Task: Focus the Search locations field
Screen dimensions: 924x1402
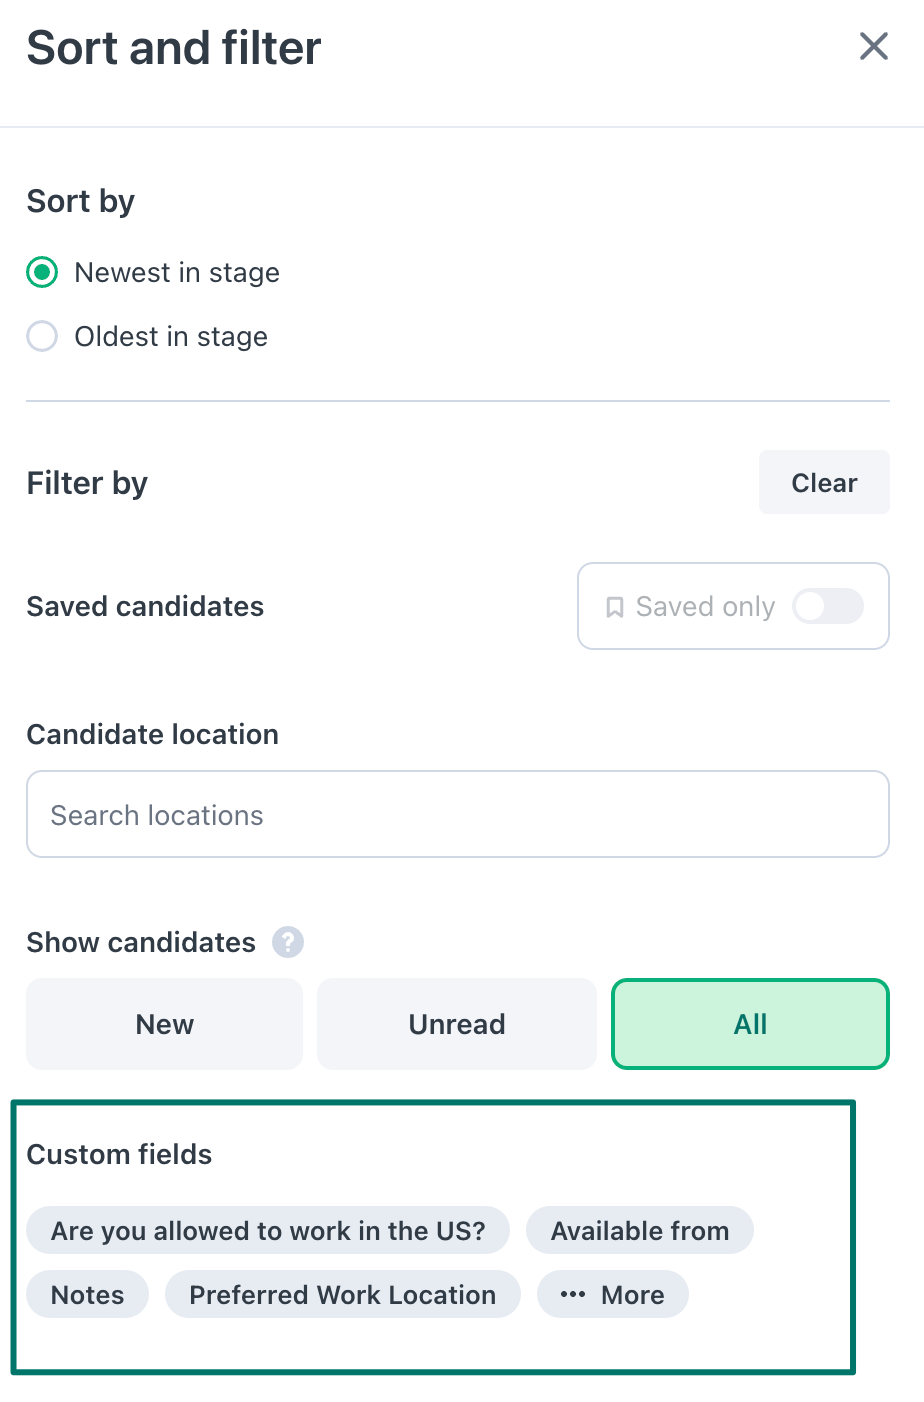Action: coord(458,814)
